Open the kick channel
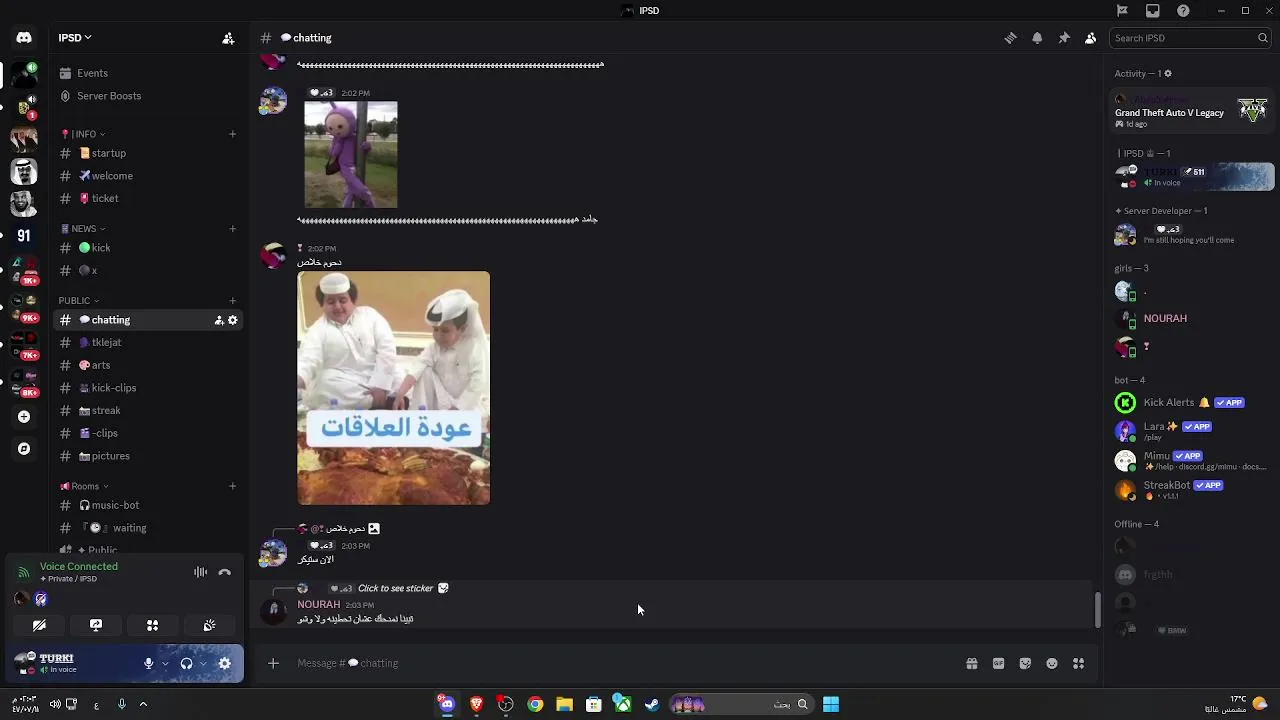 pyautogui.click(x=148, y=248)
